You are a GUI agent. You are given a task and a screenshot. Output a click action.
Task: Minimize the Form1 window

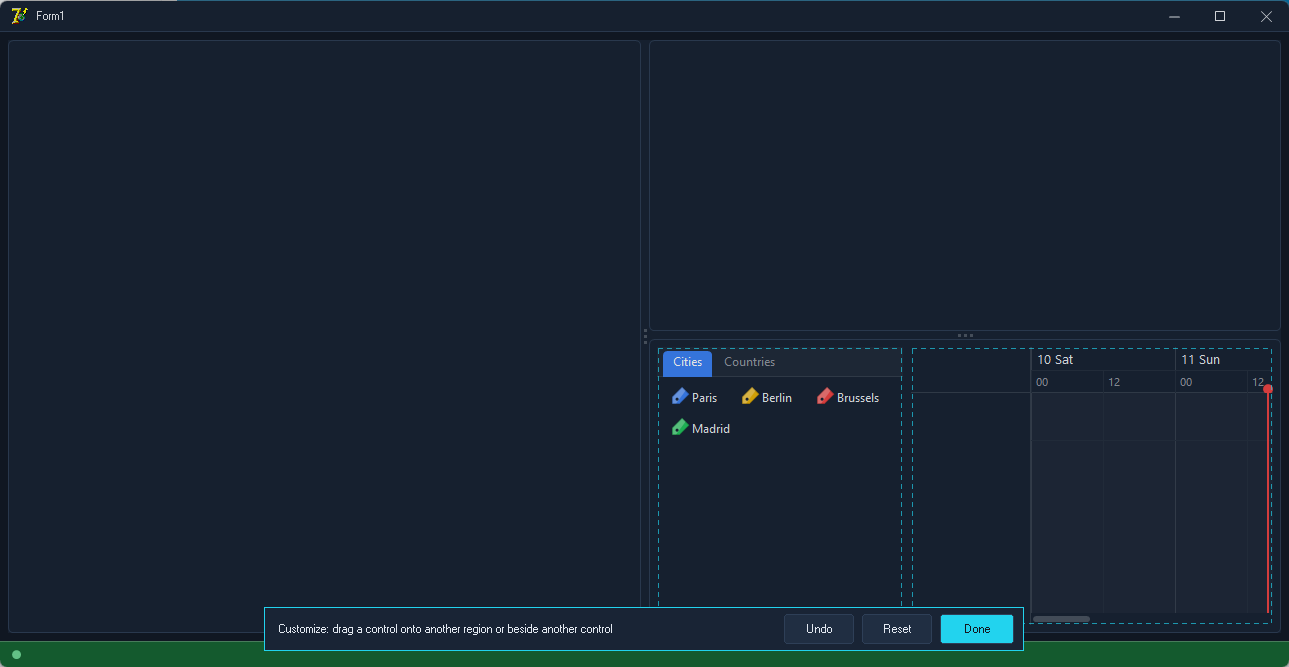[1174, 16]
